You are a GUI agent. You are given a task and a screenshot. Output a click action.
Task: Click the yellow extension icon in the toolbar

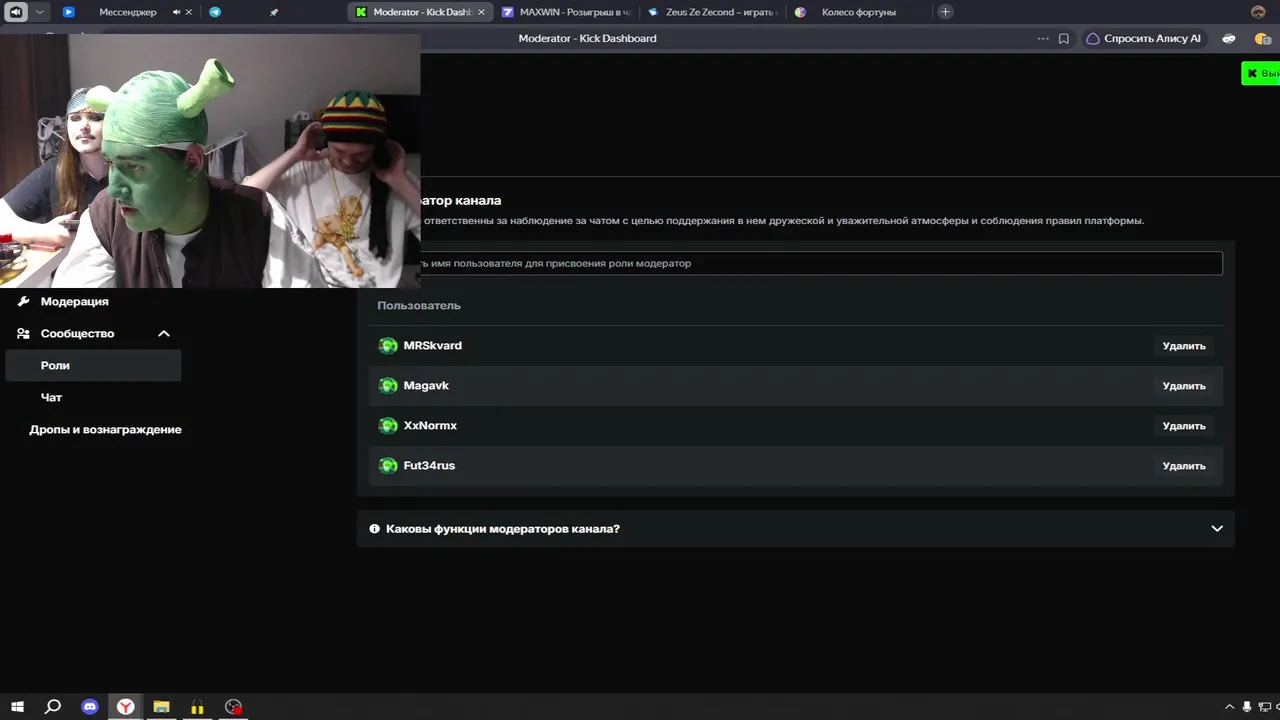[1262, 38]
